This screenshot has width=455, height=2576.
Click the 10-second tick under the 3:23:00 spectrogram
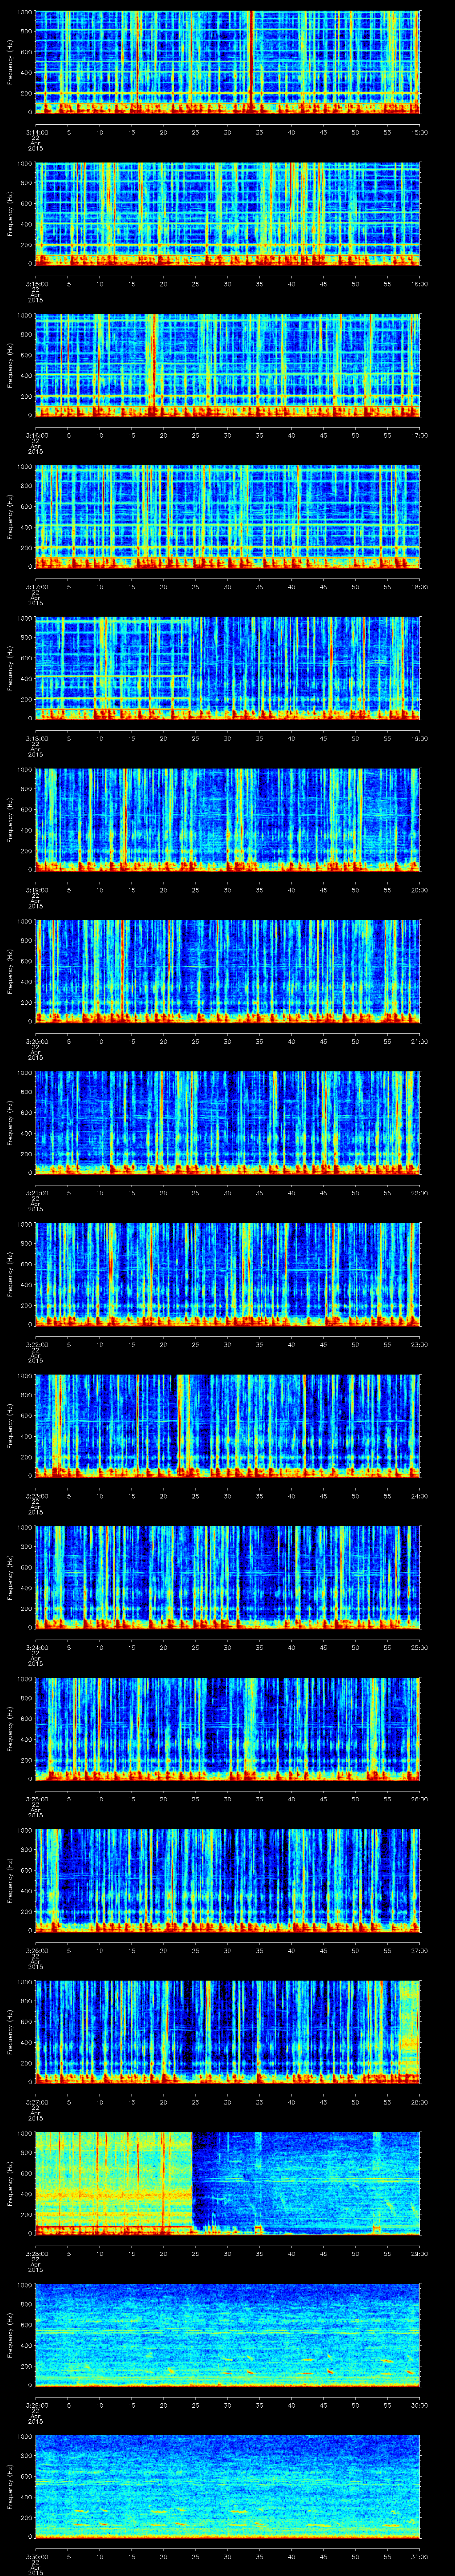100,1496
